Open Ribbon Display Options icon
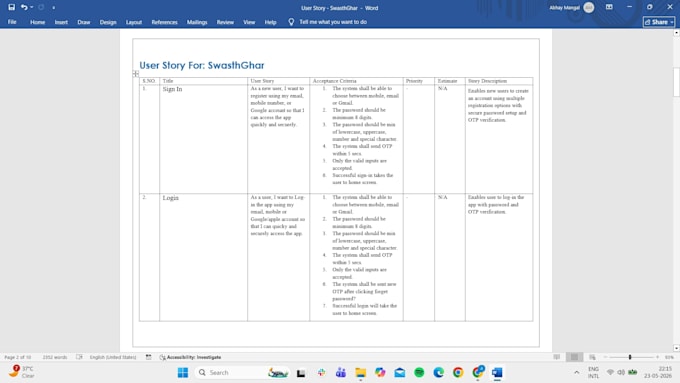The height and width of the screenshot is (383, 680). [609, 7]
